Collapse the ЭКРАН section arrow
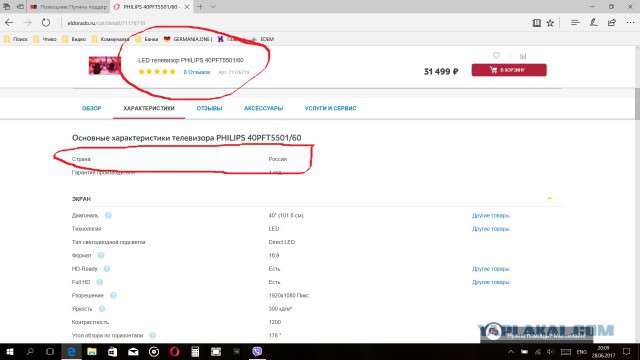This screenshot has width=640, height=360. 549,198
